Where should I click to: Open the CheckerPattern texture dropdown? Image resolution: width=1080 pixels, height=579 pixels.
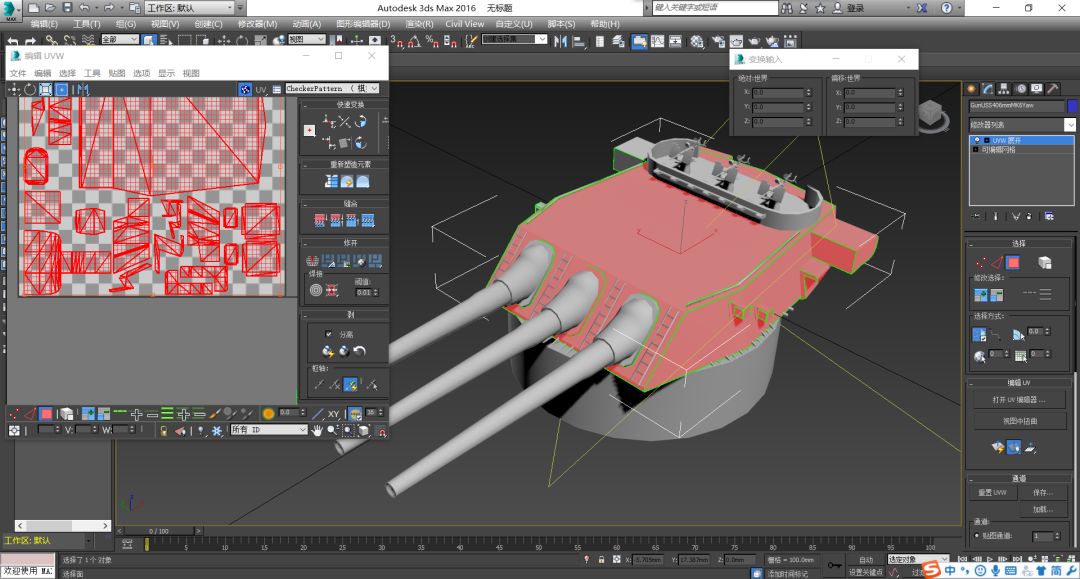(330, 89)
